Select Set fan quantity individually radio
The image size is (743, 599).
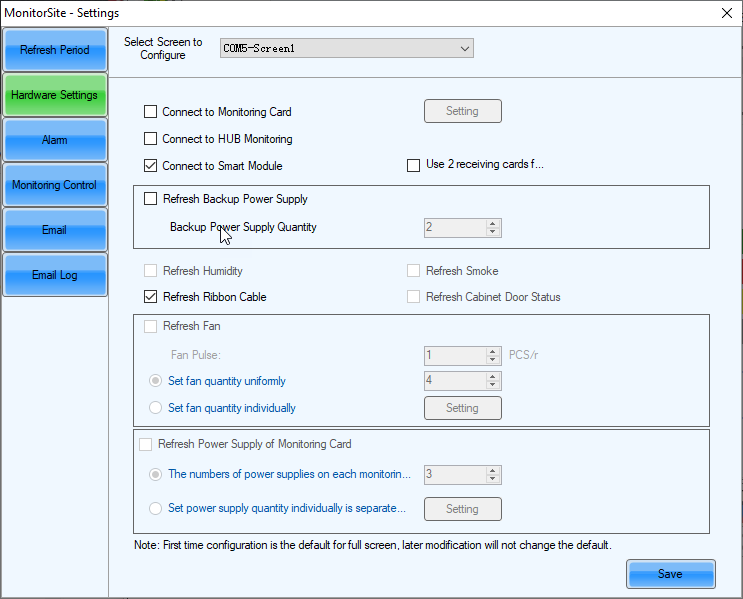[x=155, y=408]
